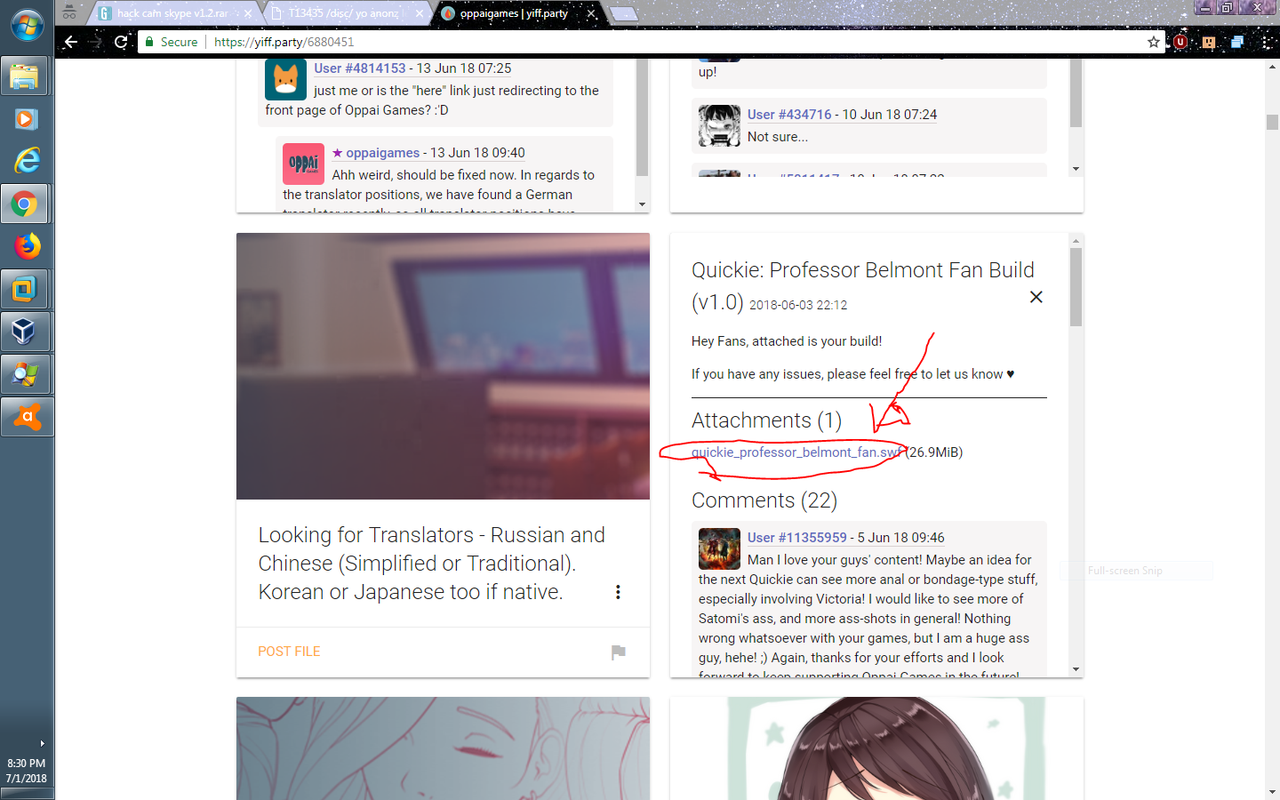Open User #4814153 profile link
The height and width of the screenshot is (800, 1280).
[x=360, y=68]
